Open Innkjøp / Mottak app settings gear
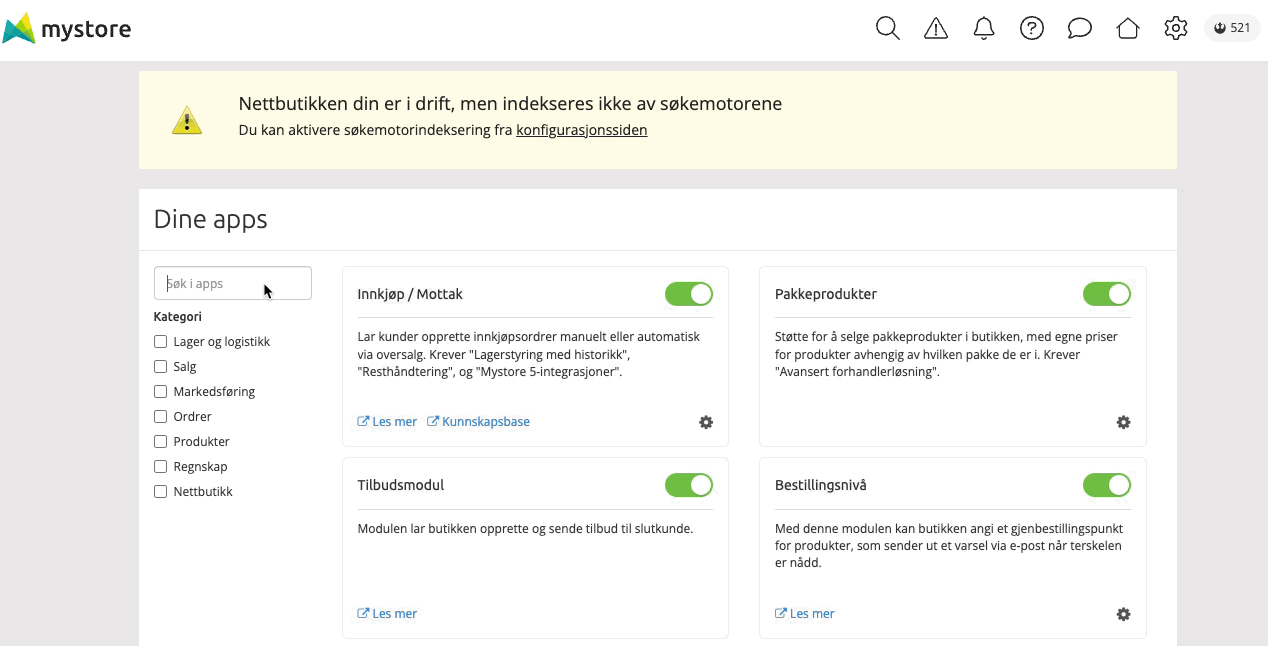This screenshot has width=1268, height=646. point(706,422)
